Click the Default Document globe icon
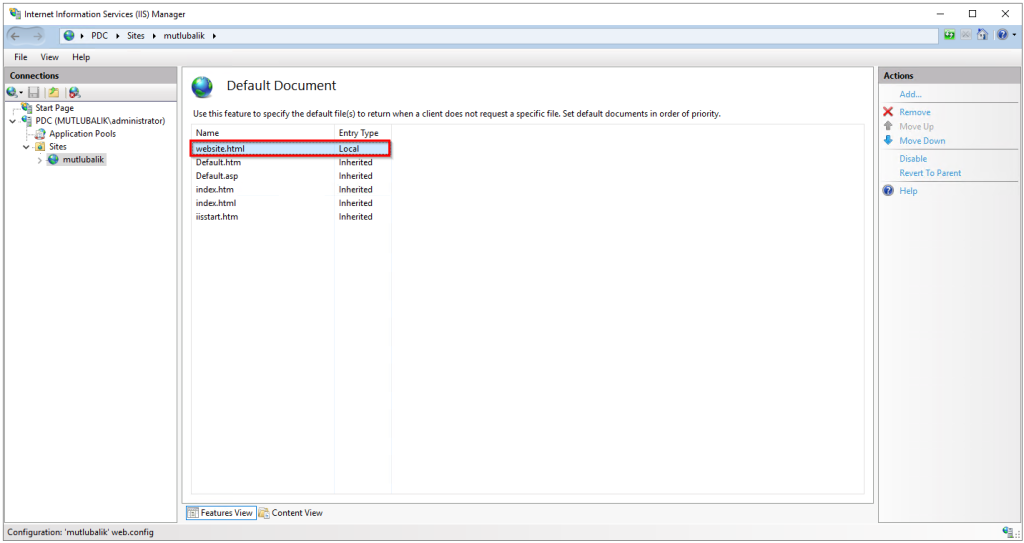The image size is (1024, 543). pos(202,86)
